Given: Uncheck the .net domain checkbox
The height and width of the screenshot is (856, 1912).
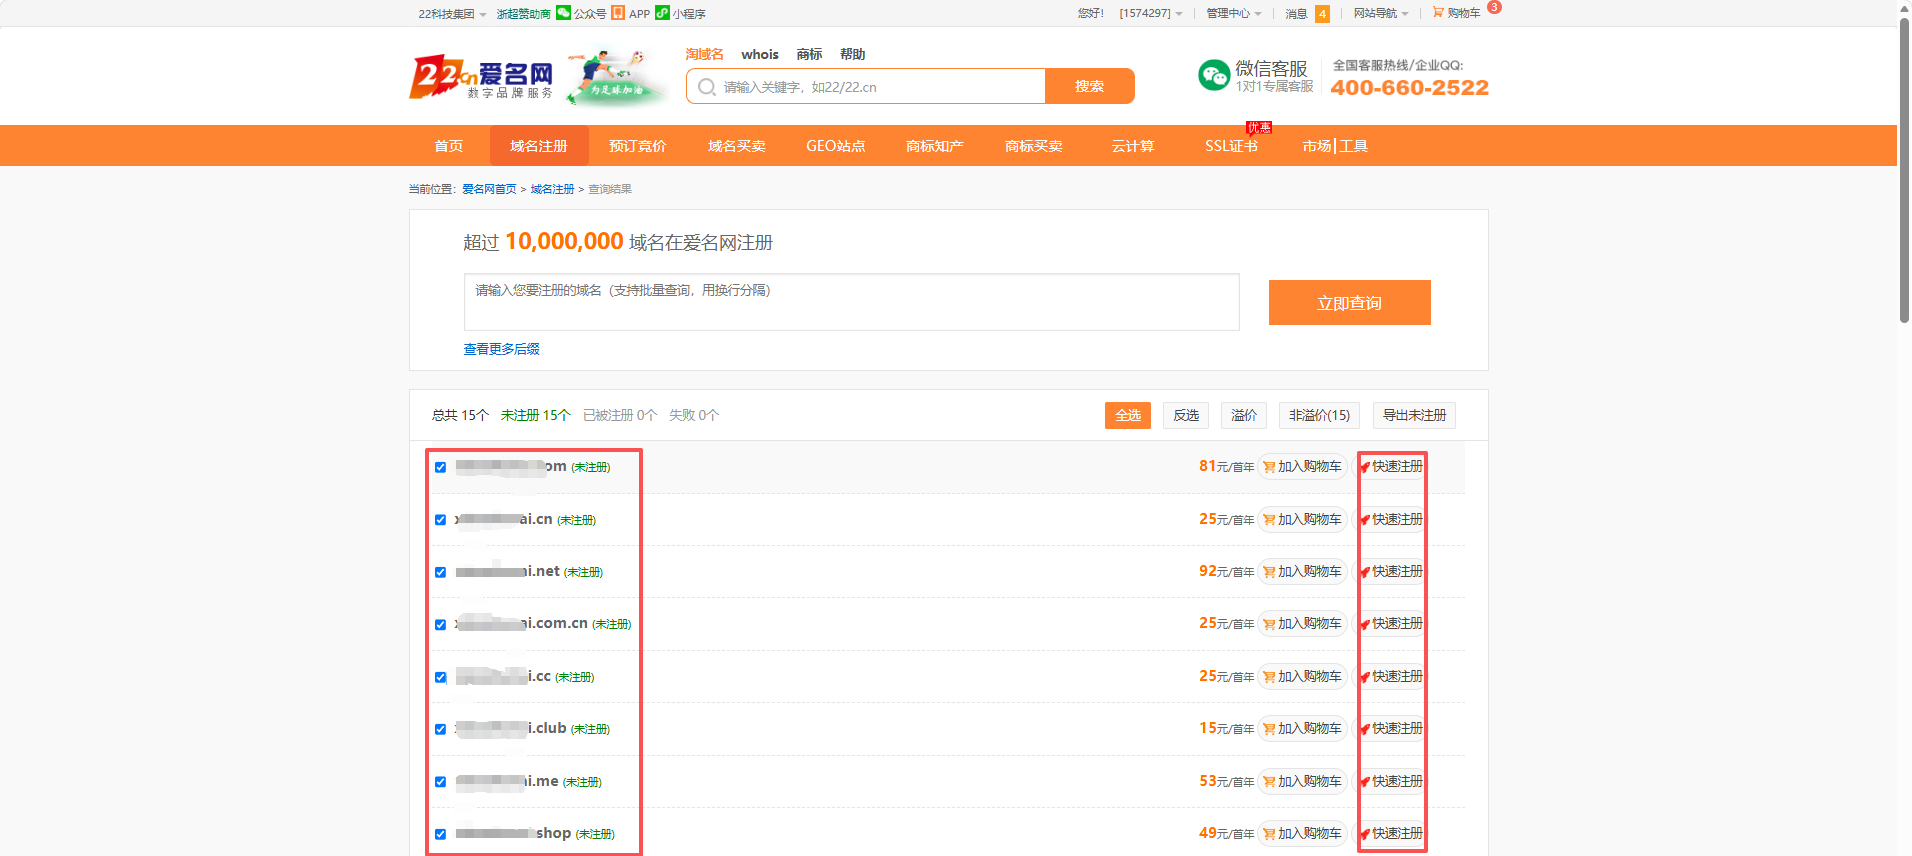Looking at the screenshot, I should [440, 572].
